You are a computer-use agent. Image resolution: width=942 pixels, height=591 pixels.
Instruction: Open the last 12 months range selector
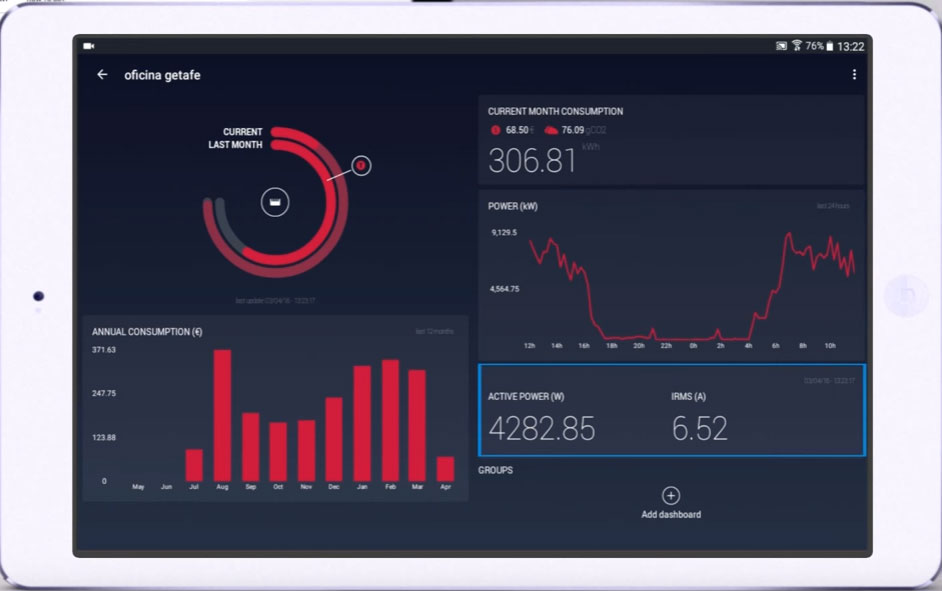pos(437,332)
